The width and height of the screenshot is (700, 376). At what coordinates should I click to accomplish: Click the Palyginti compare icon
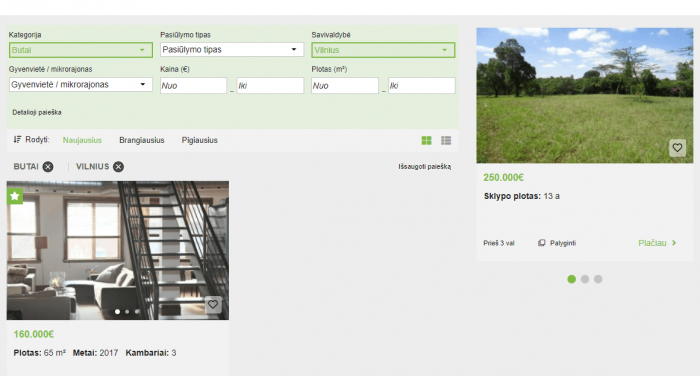click(542, 243)
